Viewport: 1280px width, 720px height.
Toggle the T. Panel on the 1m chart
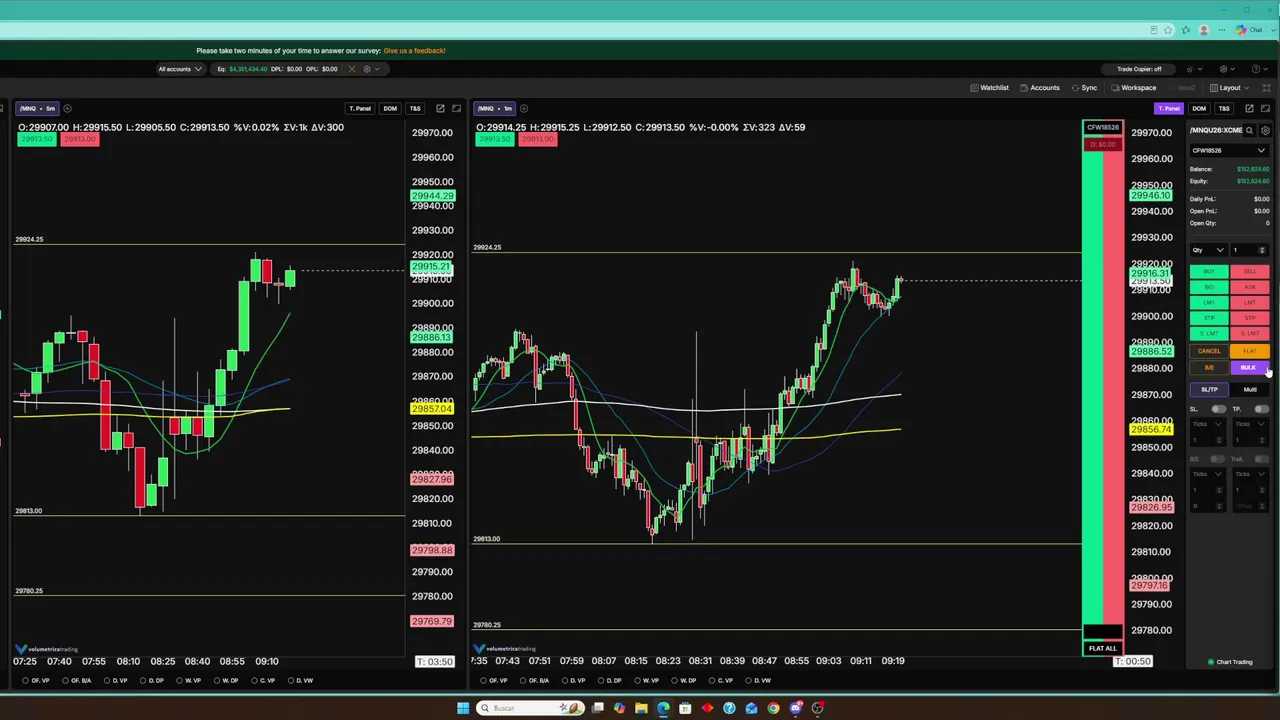coord(1169,108)
